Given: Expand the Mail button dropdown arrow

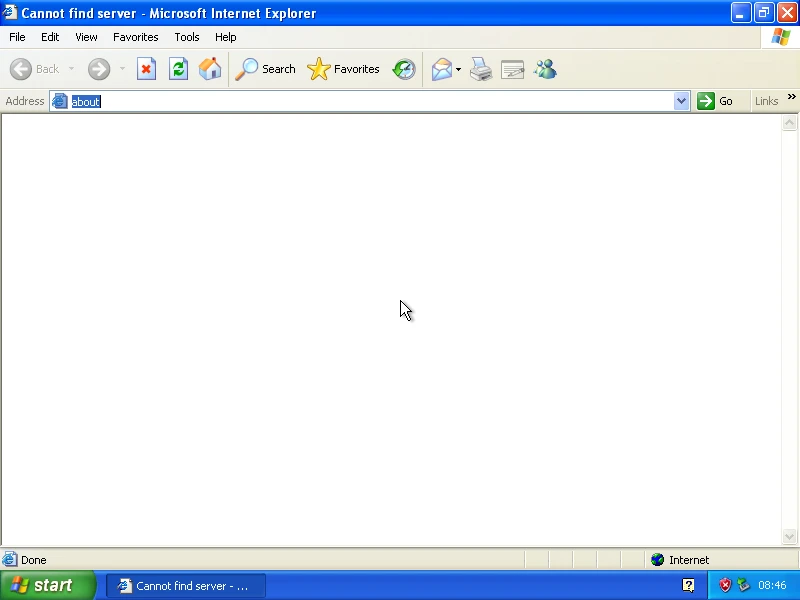Looking at the screenshot, I should click(x=458, y=69).
